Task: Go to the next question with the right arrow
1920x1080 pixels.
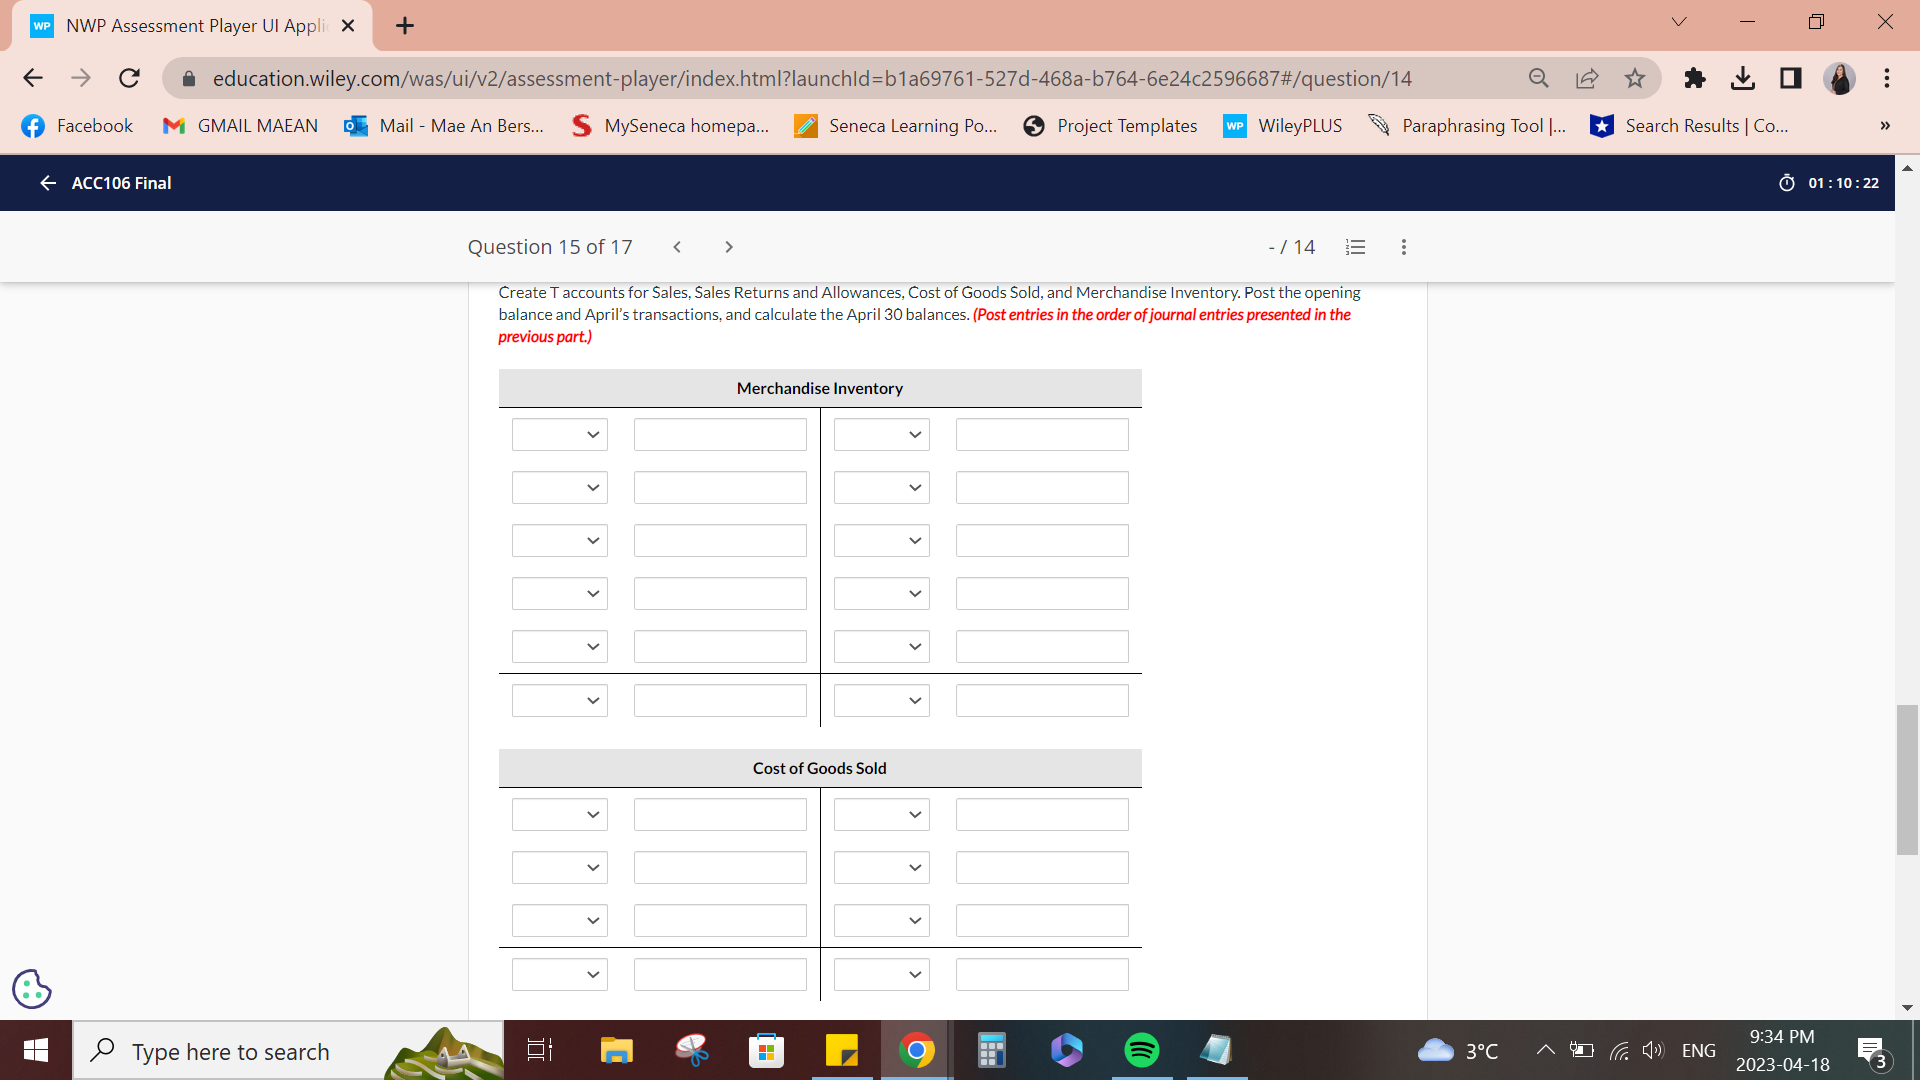Action: point(729,247)
